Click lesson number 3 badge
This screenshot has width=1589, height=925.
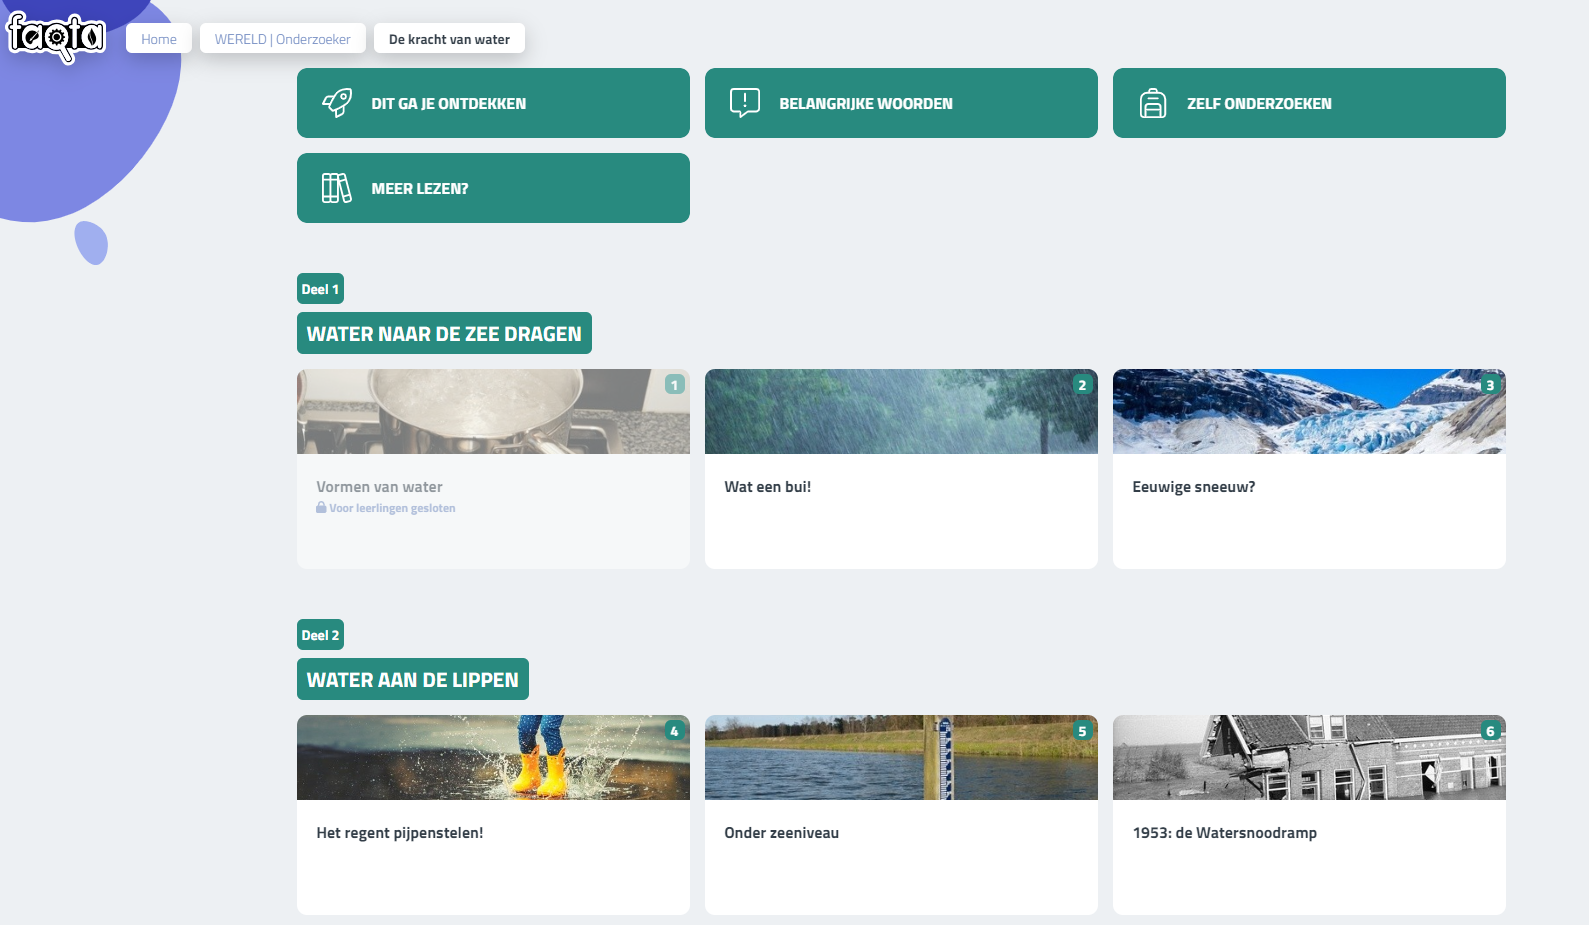tap(1491, 384)
